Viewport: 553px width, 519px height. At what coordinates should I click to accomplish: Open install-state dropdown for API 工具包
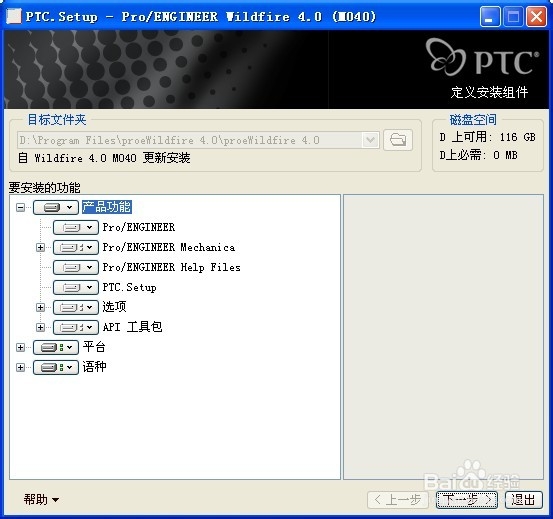tap(76, 328)
